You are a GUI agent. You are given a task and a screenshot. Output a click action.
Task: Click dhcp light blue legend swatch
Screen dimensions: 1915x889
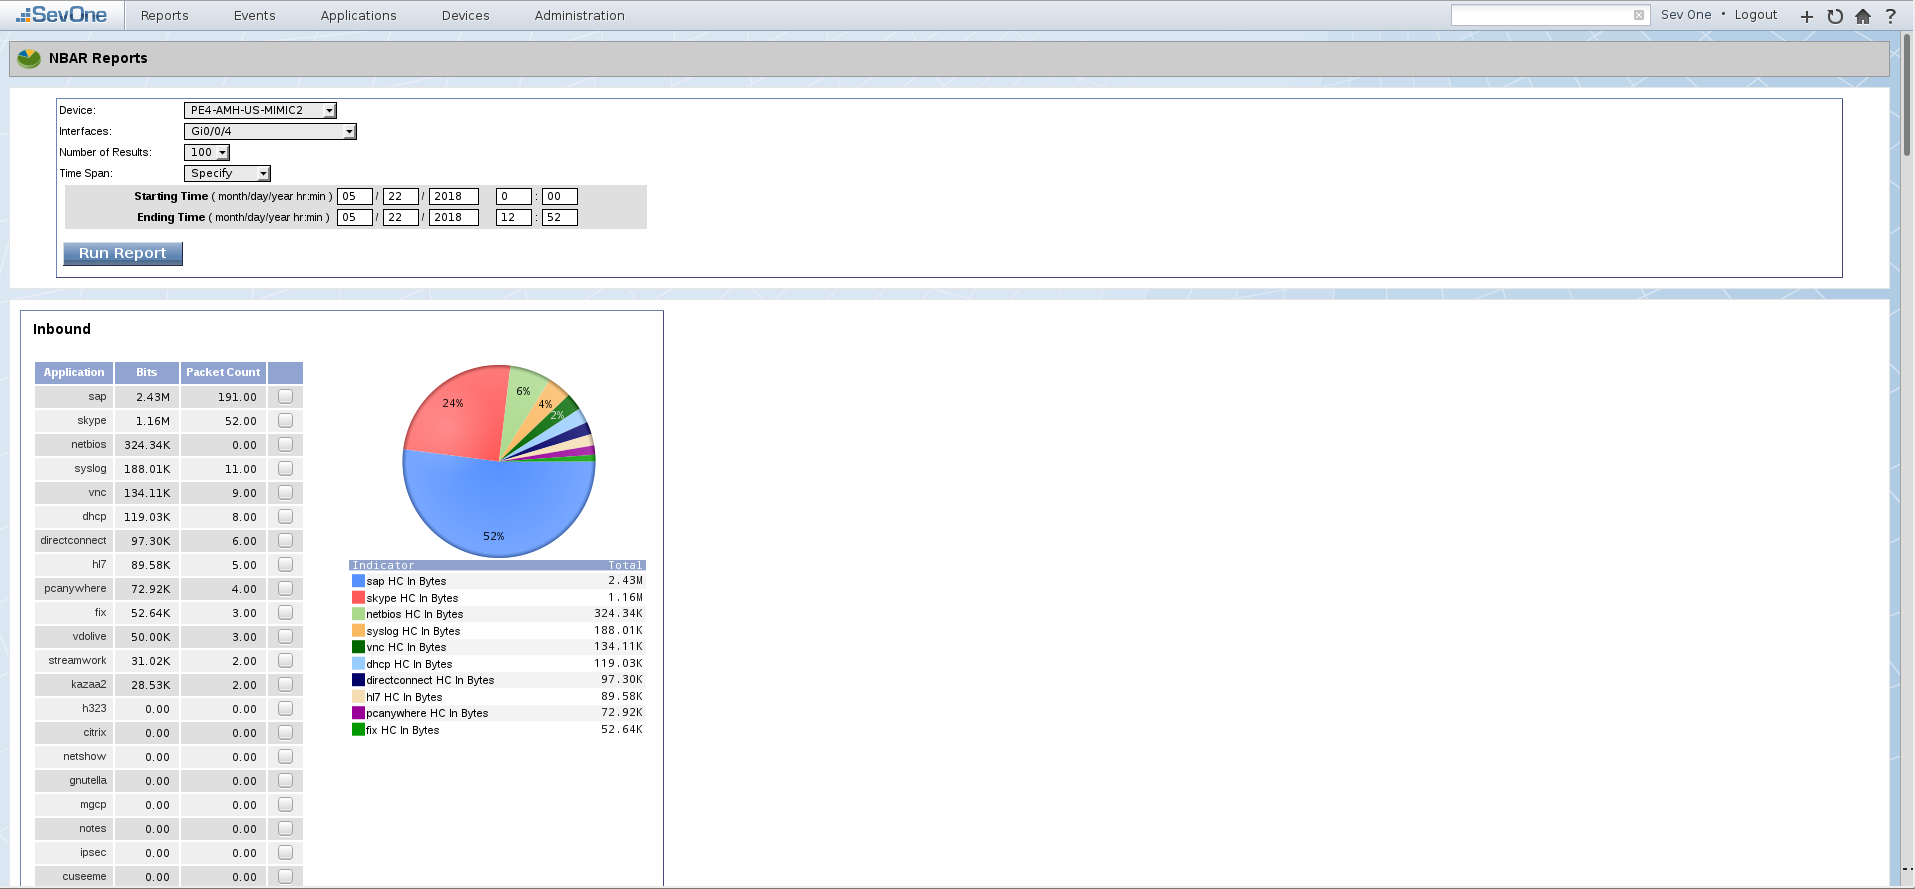[358, 664]
